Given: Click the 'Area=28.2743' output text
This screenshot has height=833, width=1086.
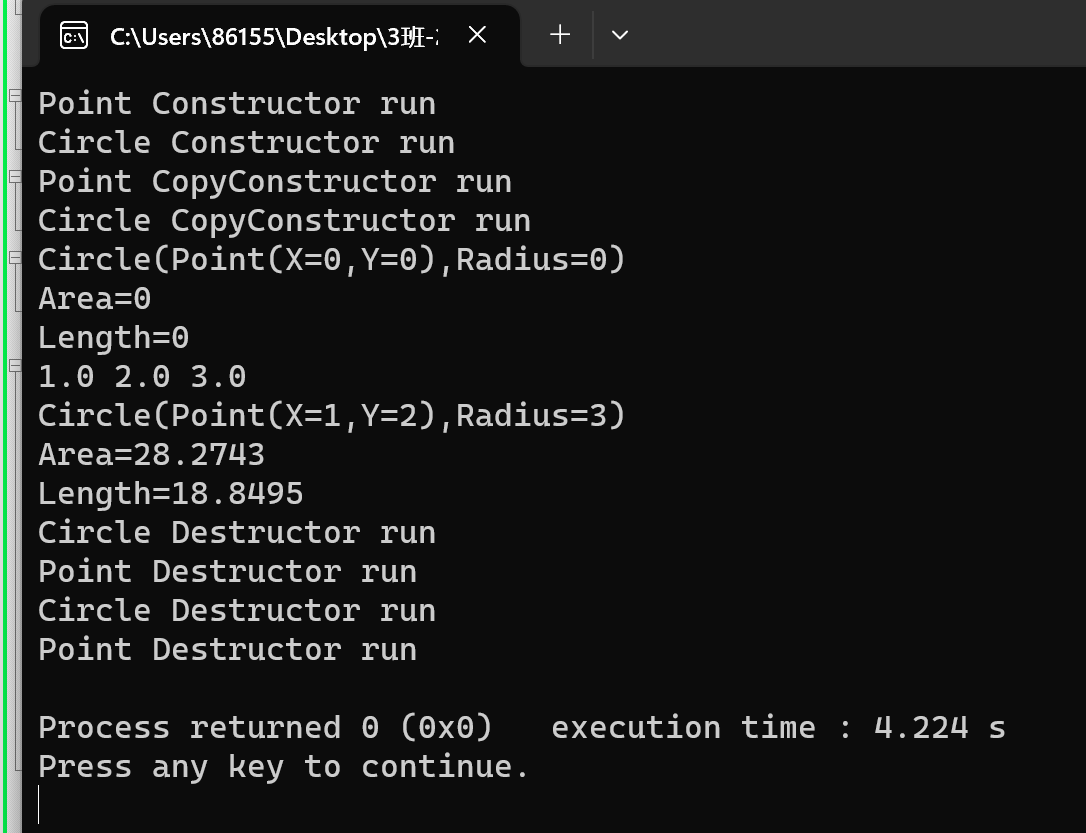Looking at the screenshot, I should (151, 455).
